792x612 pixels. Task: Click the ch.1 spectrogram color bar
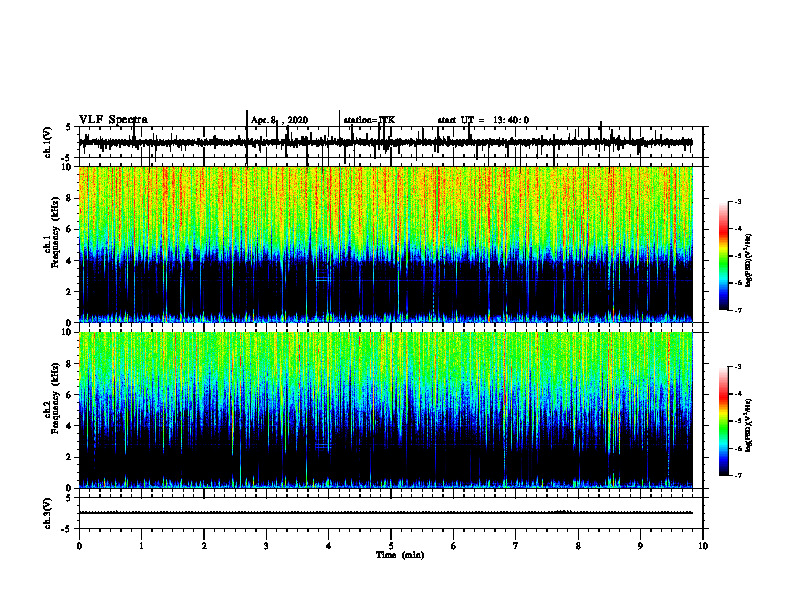click(x=723, y=256)
